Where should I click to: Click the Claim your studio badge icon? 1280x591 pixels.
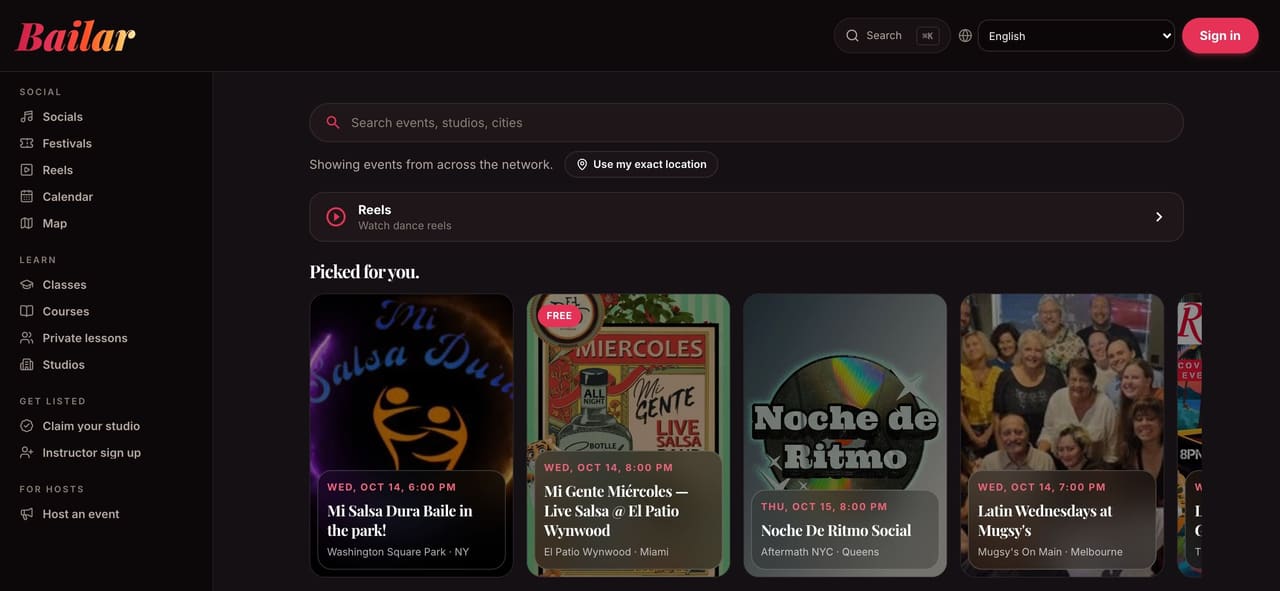coord(27,426)
